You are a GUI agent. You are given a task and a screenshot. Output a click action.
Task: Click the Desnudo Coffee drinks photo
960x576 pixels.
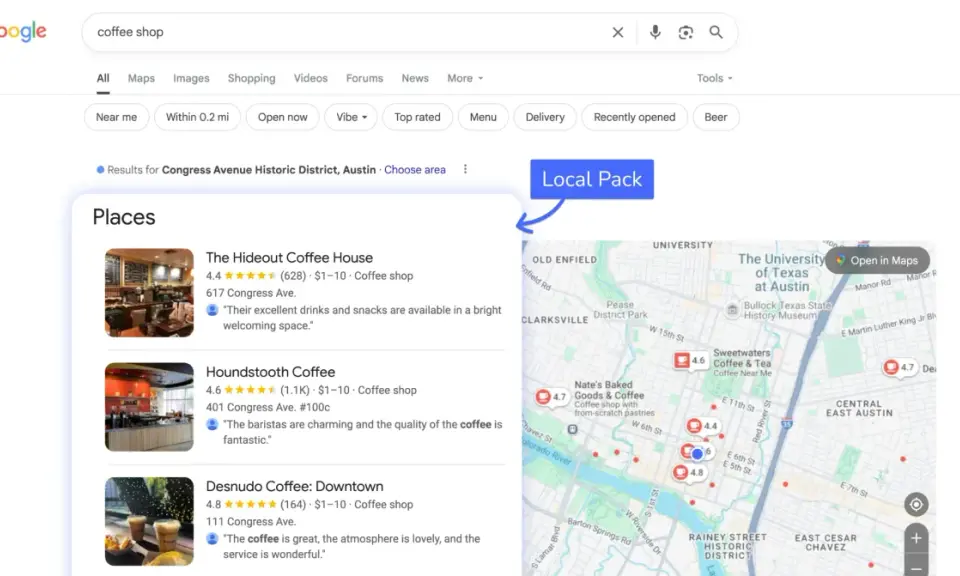[149, 522]
